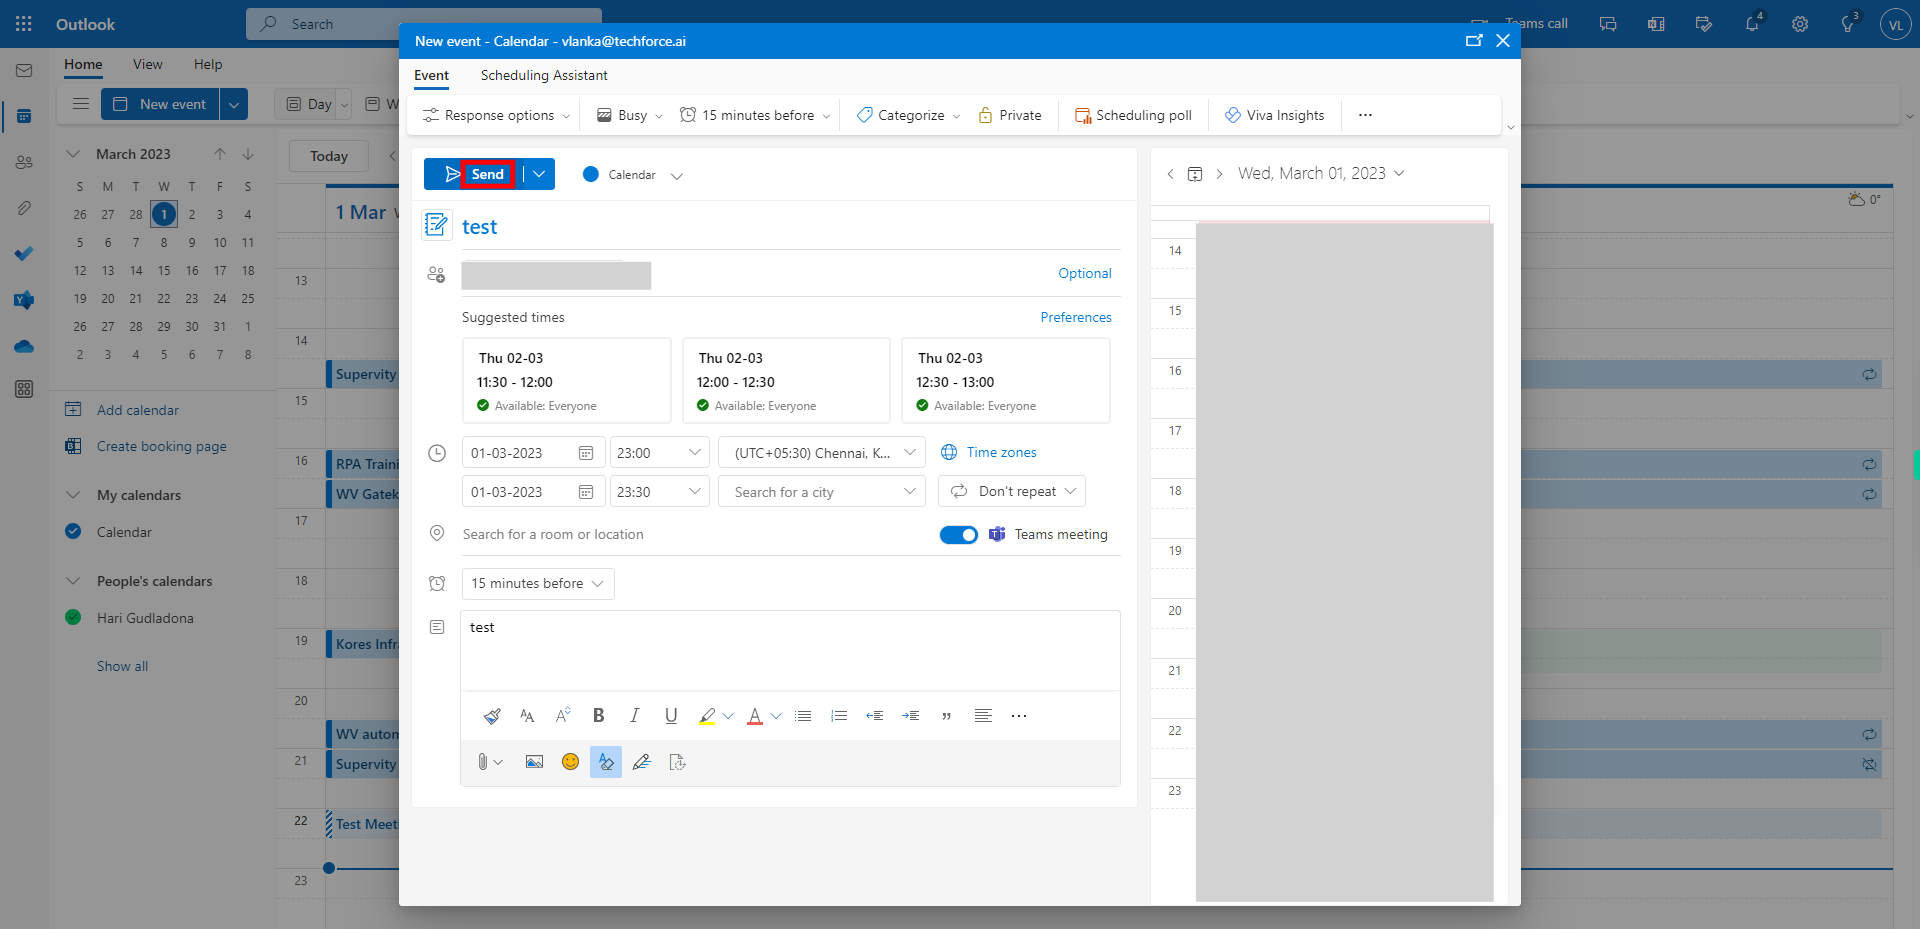Toggle Hari Gudladona calendar visibility
This screenshot has height=929, width=1920.
73,618
